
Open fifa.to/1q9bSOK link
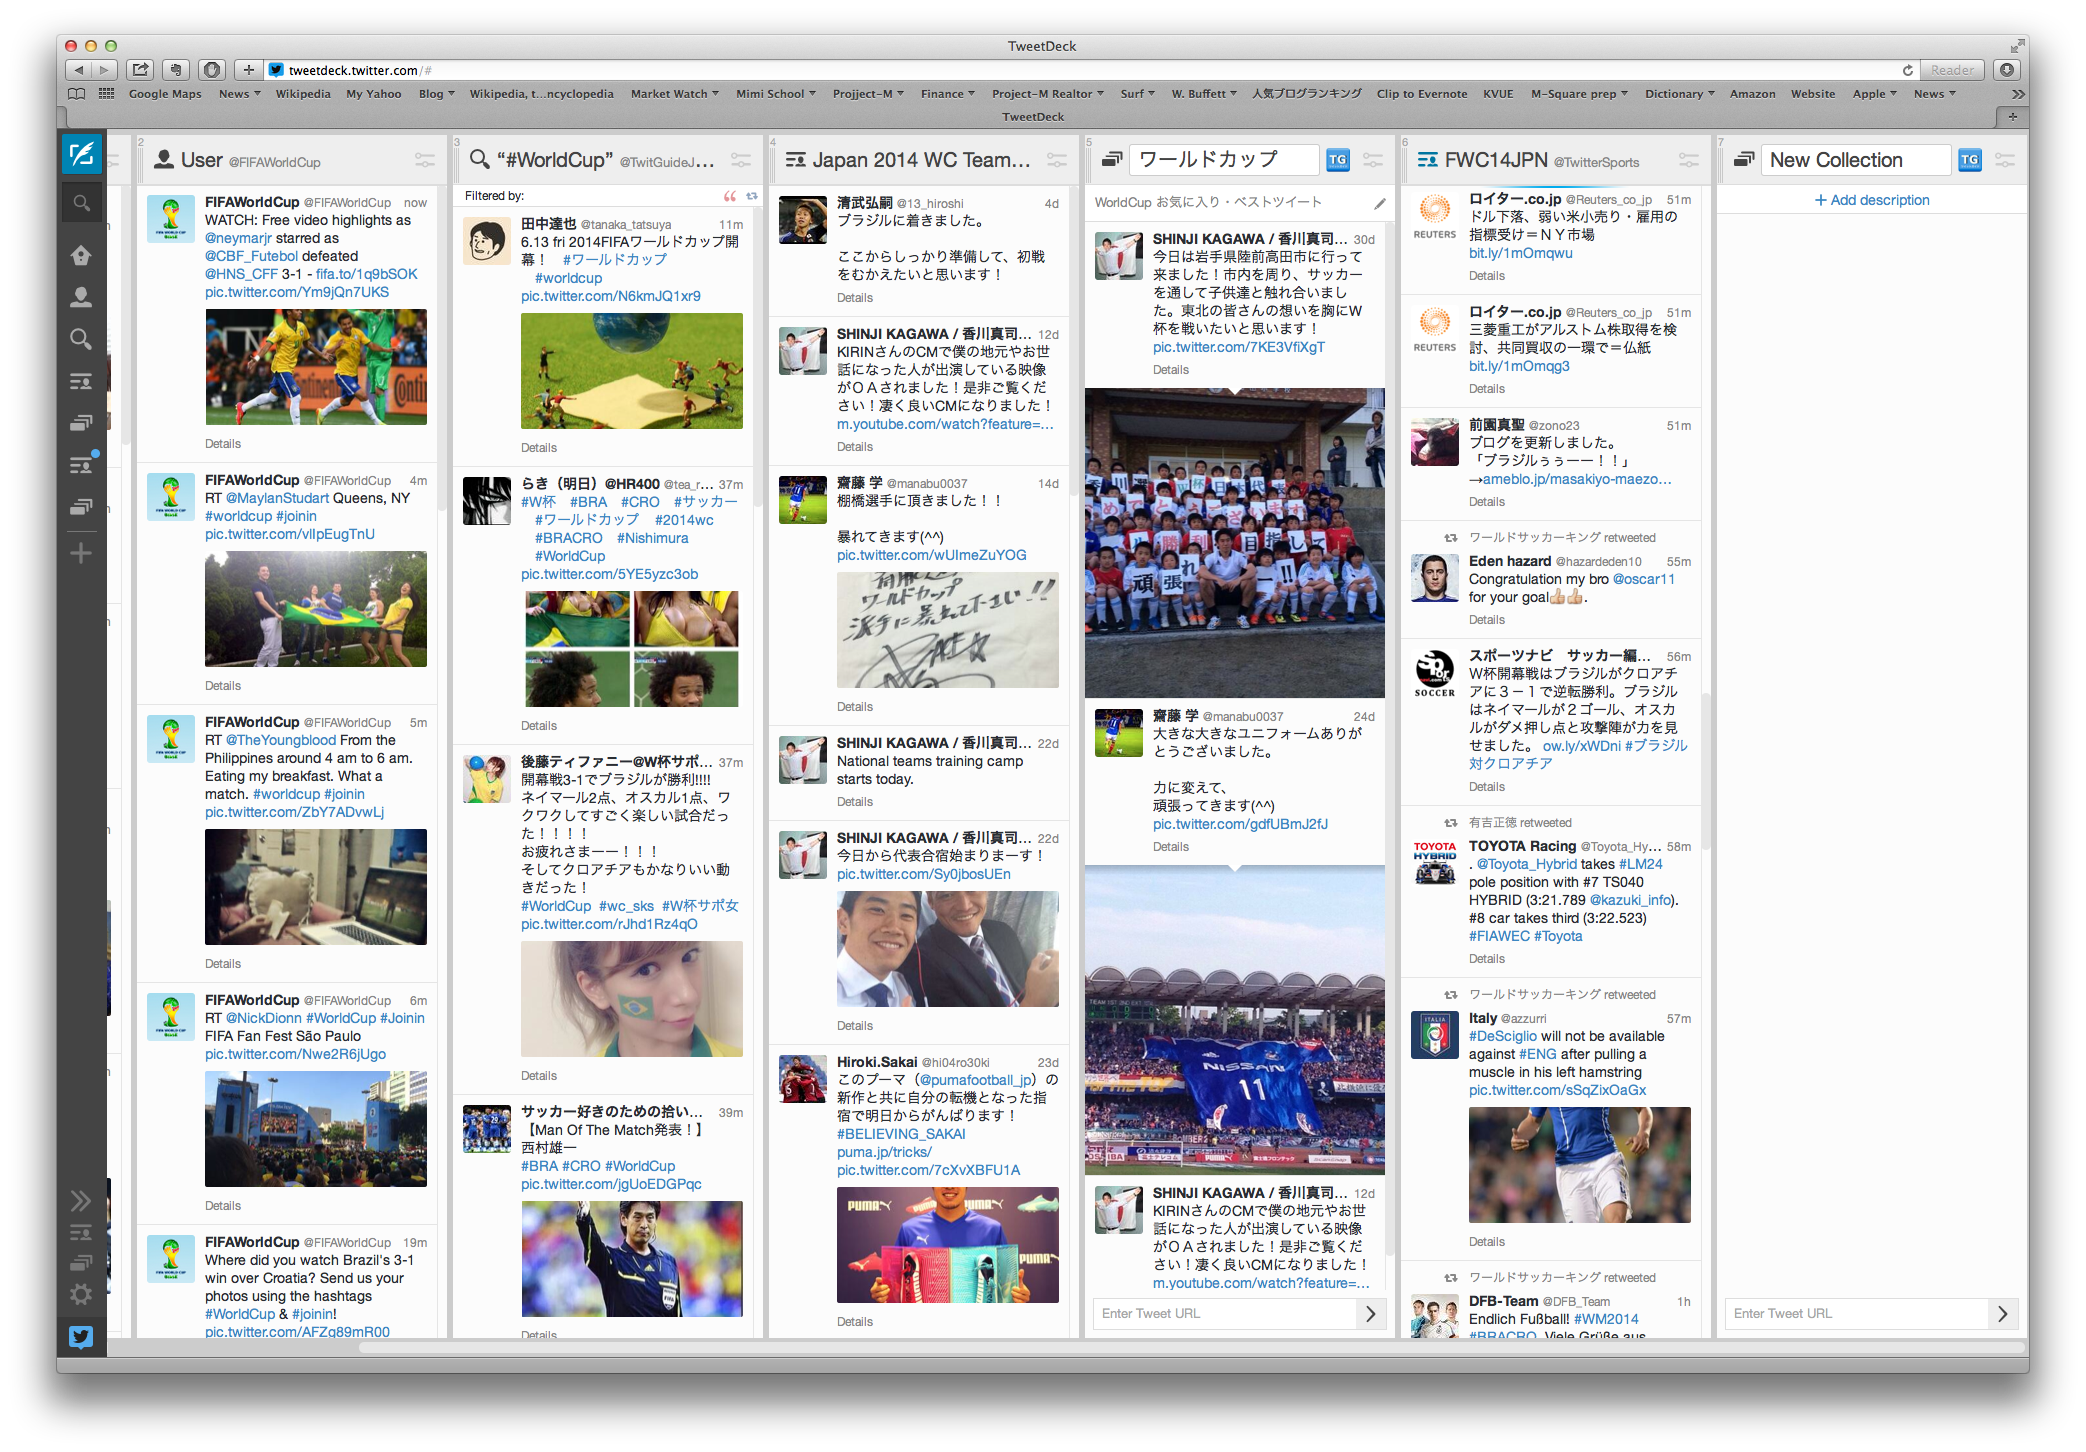(x=366, y=274)
